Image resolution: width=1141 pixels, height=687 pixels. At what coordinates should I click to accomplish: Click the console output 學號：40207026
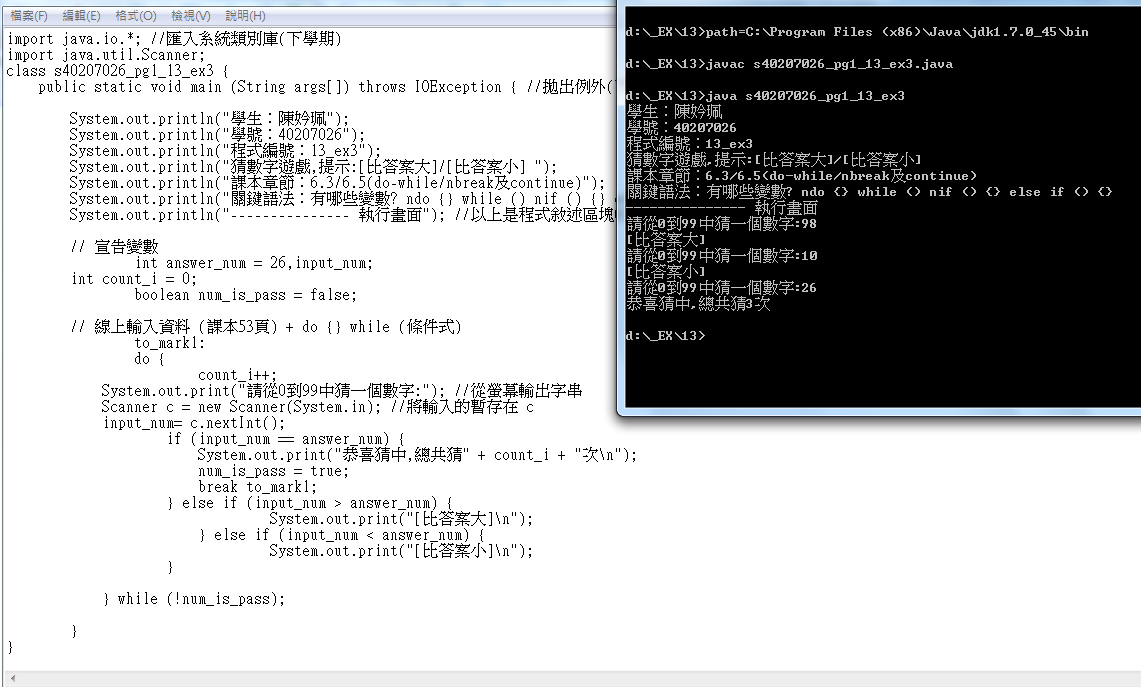click(681, 128)
